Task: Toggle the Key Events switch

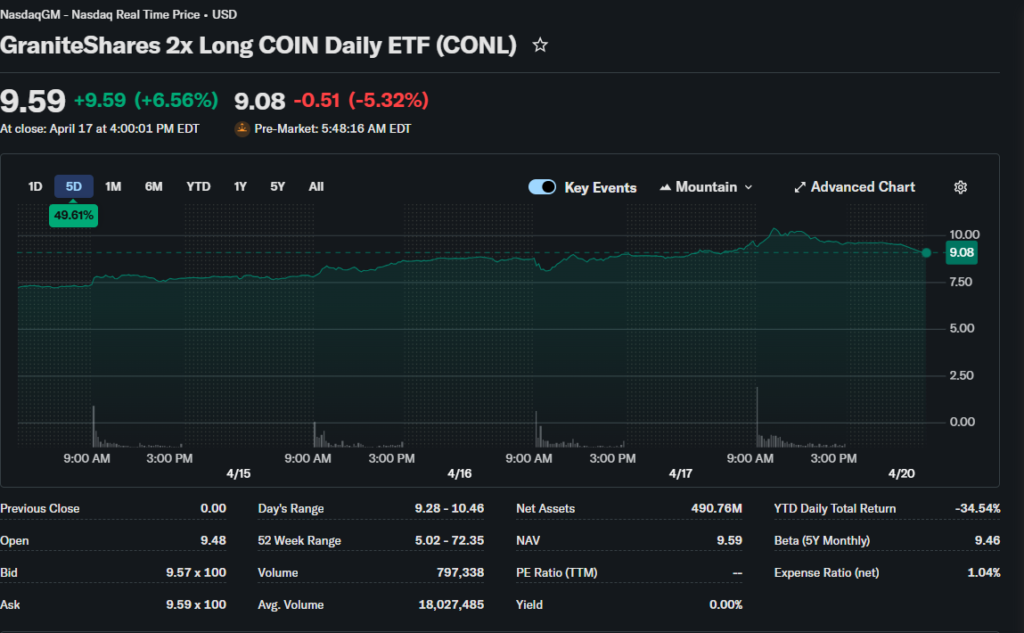Action: point(542,187)
